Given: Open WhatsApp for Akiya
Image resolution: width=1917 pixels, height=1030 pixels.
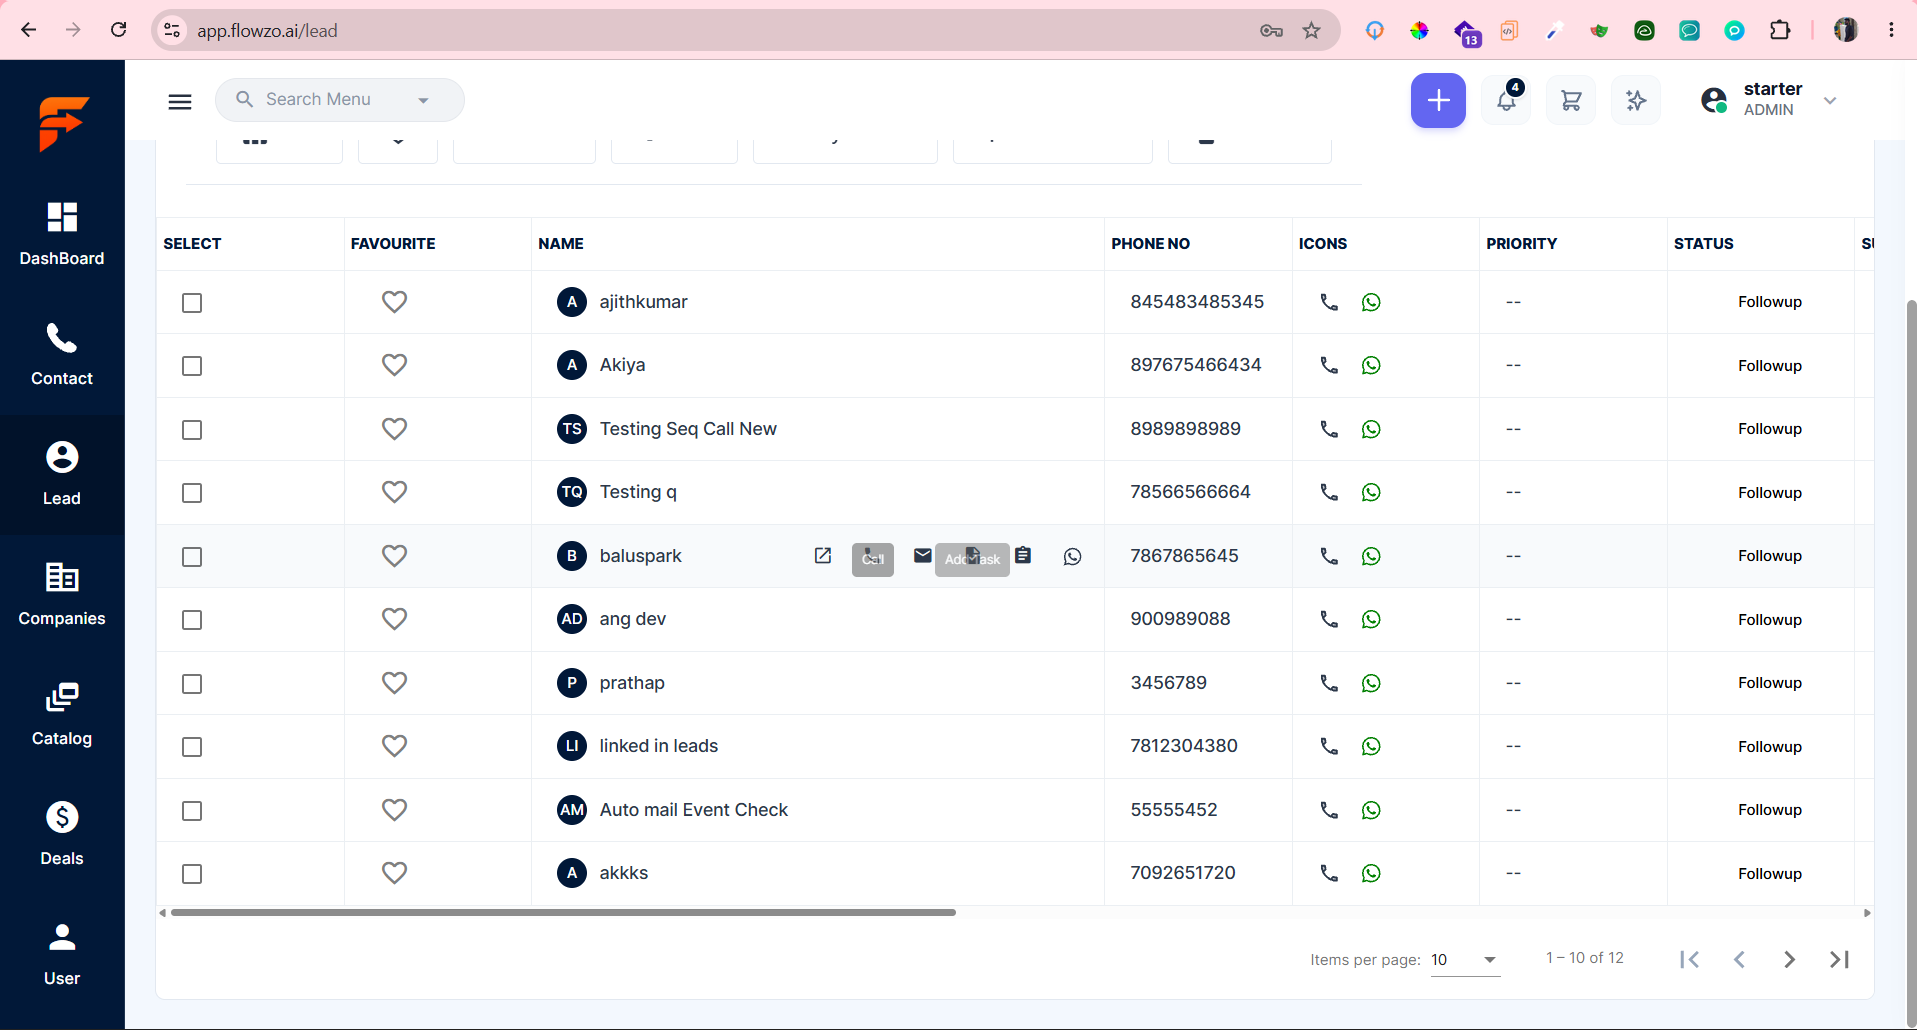Looking at the screenshot, I should (x=1371, y=365).
